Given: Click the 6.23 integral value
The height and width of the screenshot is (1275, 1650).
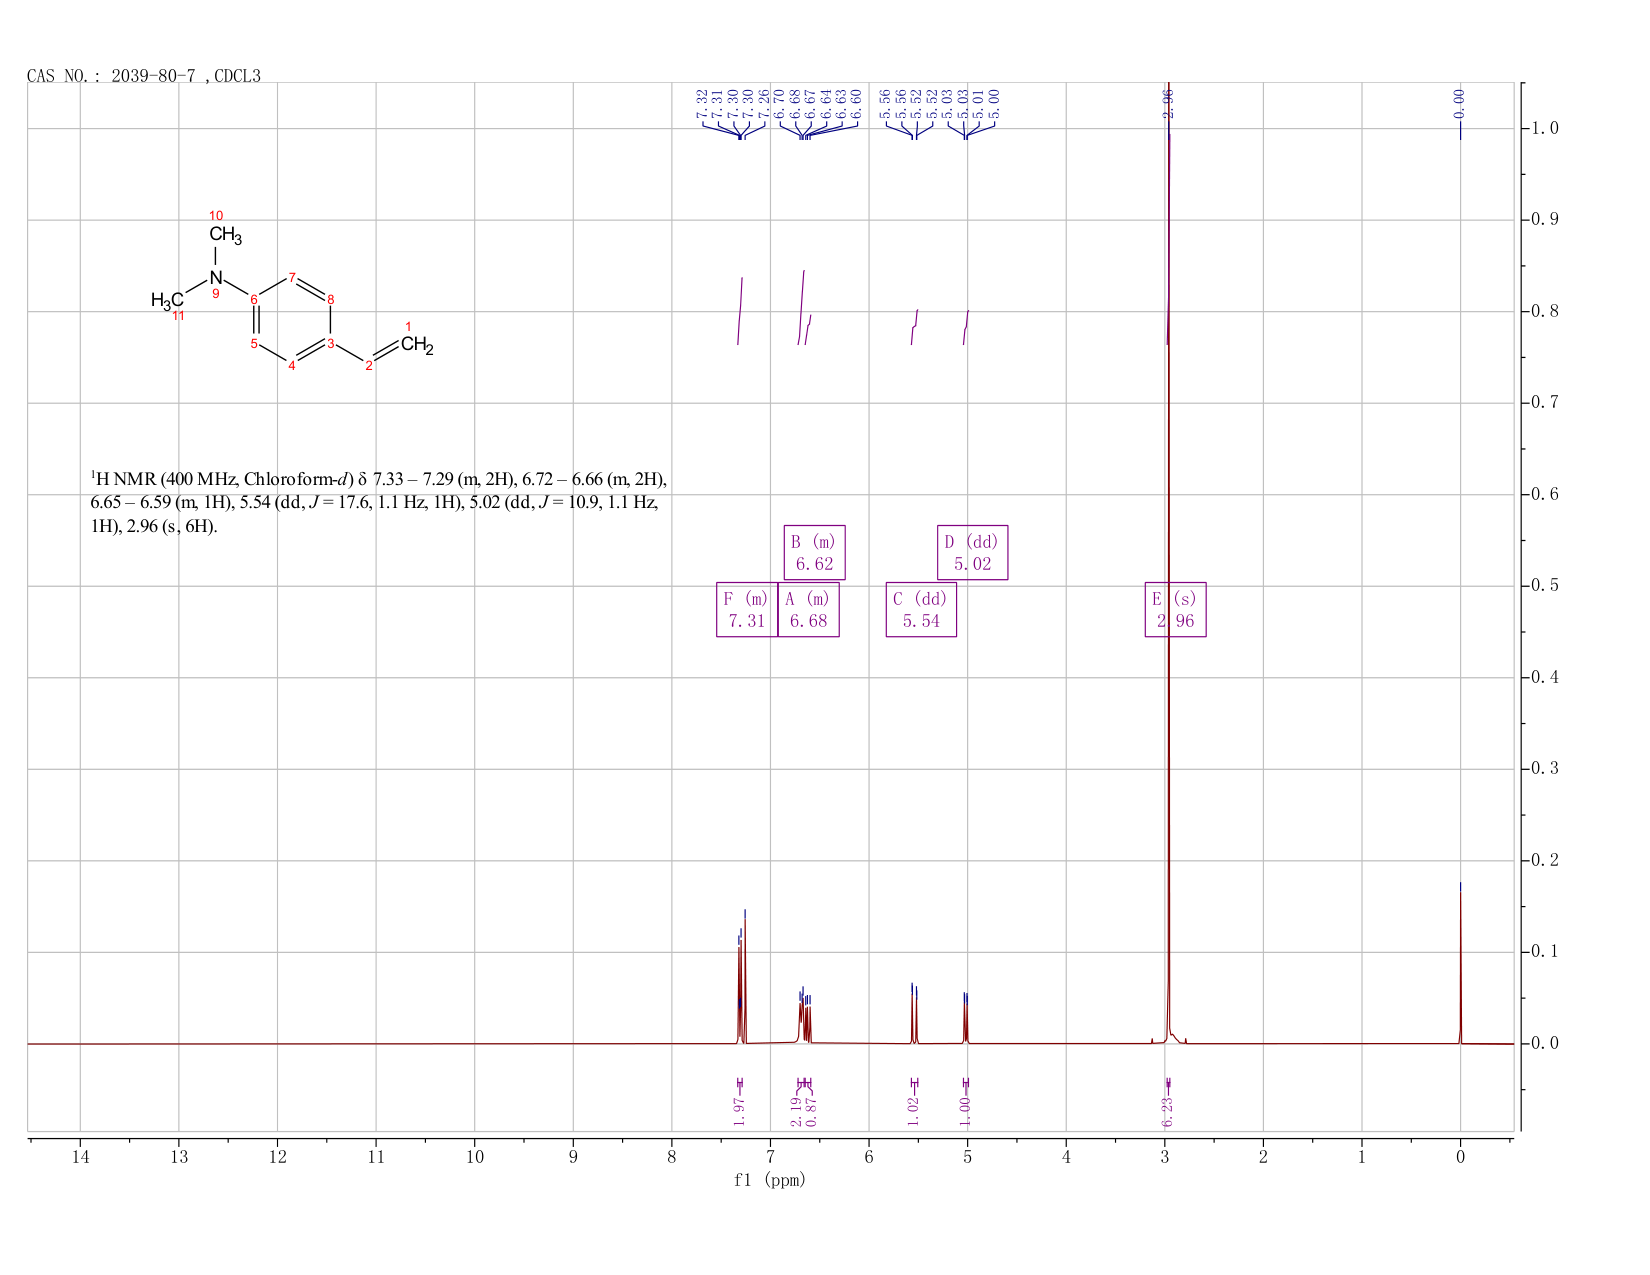Looking at the screenshot, I should pos(1167,1111).
